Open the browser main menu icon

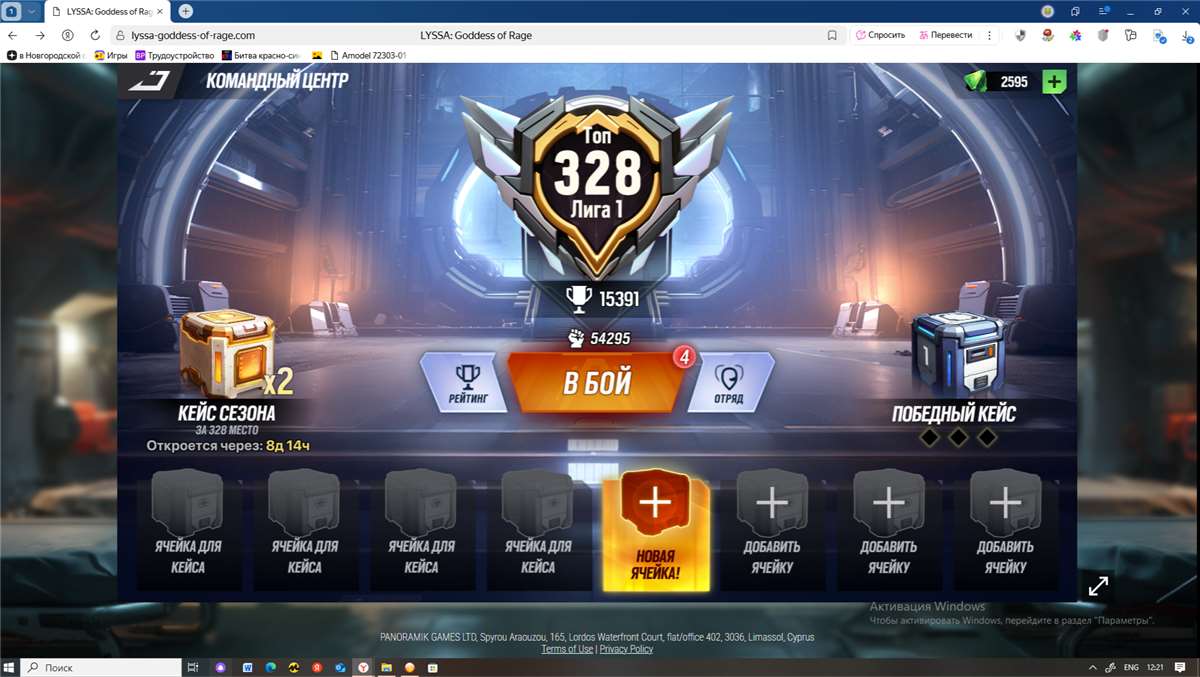coord(1103,11)
